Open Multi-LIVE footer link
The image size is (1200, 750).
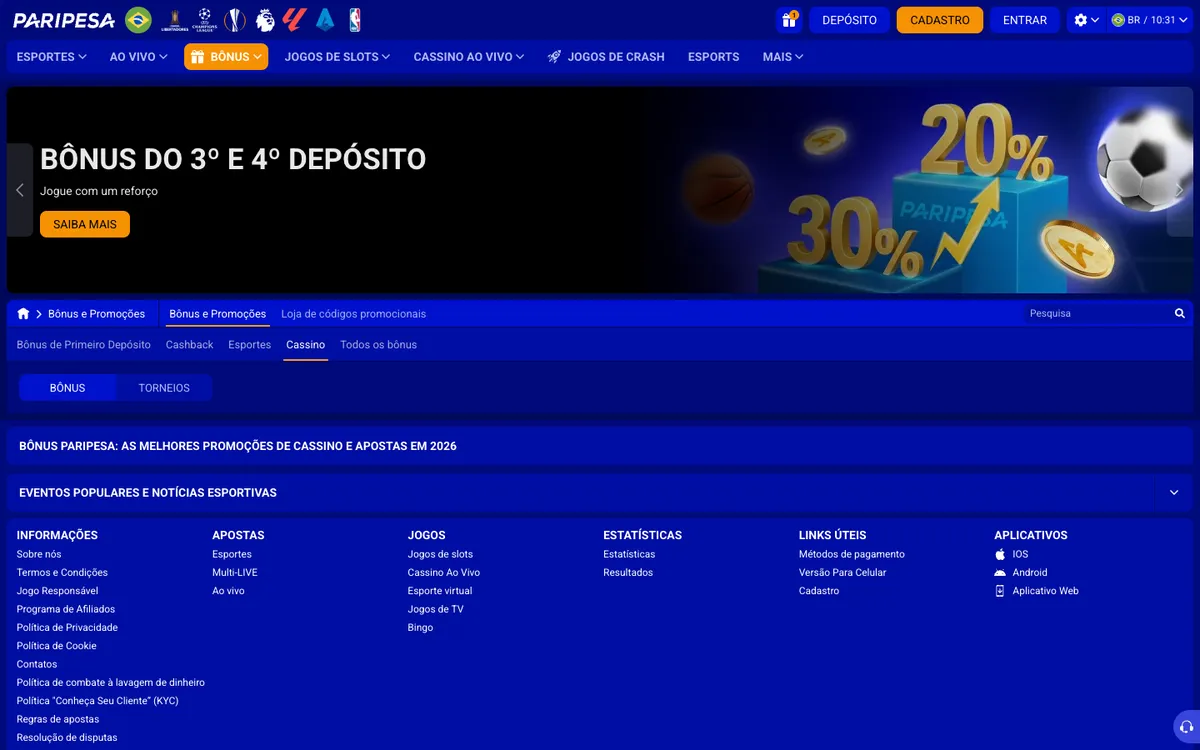pyautogui.click(x=235, y=573)
